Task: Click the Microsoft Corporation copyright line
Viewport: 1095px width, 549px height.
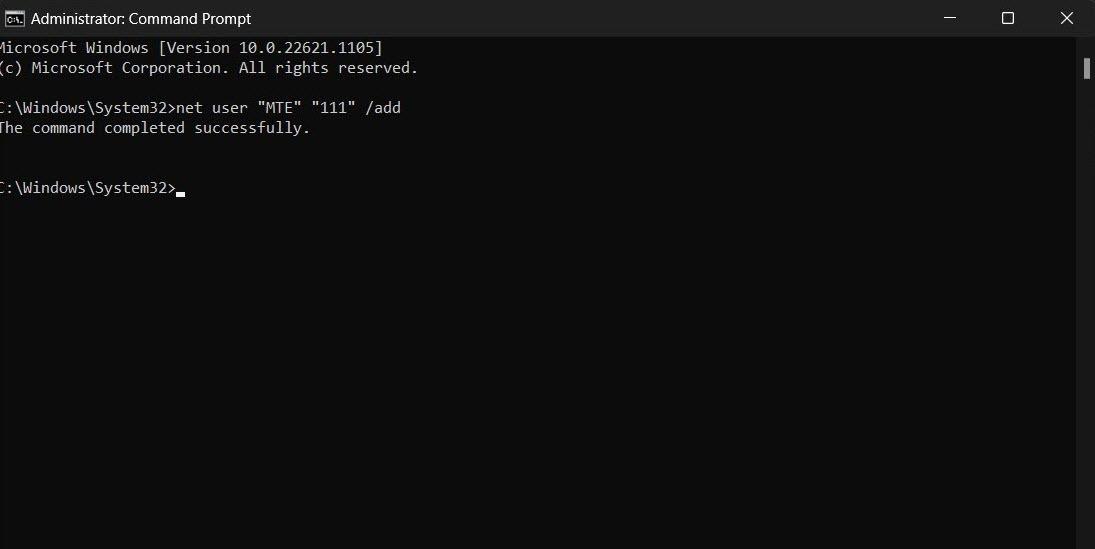Action: (208, 68)
